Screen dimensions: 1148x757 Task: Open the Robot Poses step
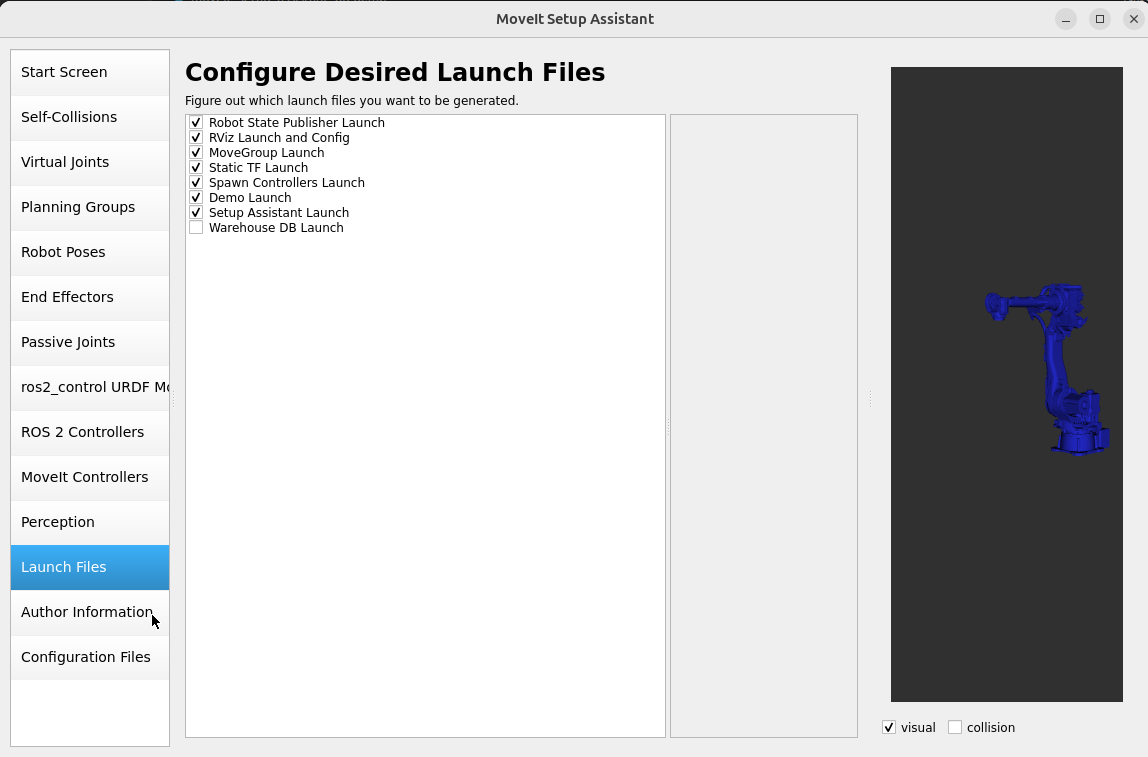[90, 253]
